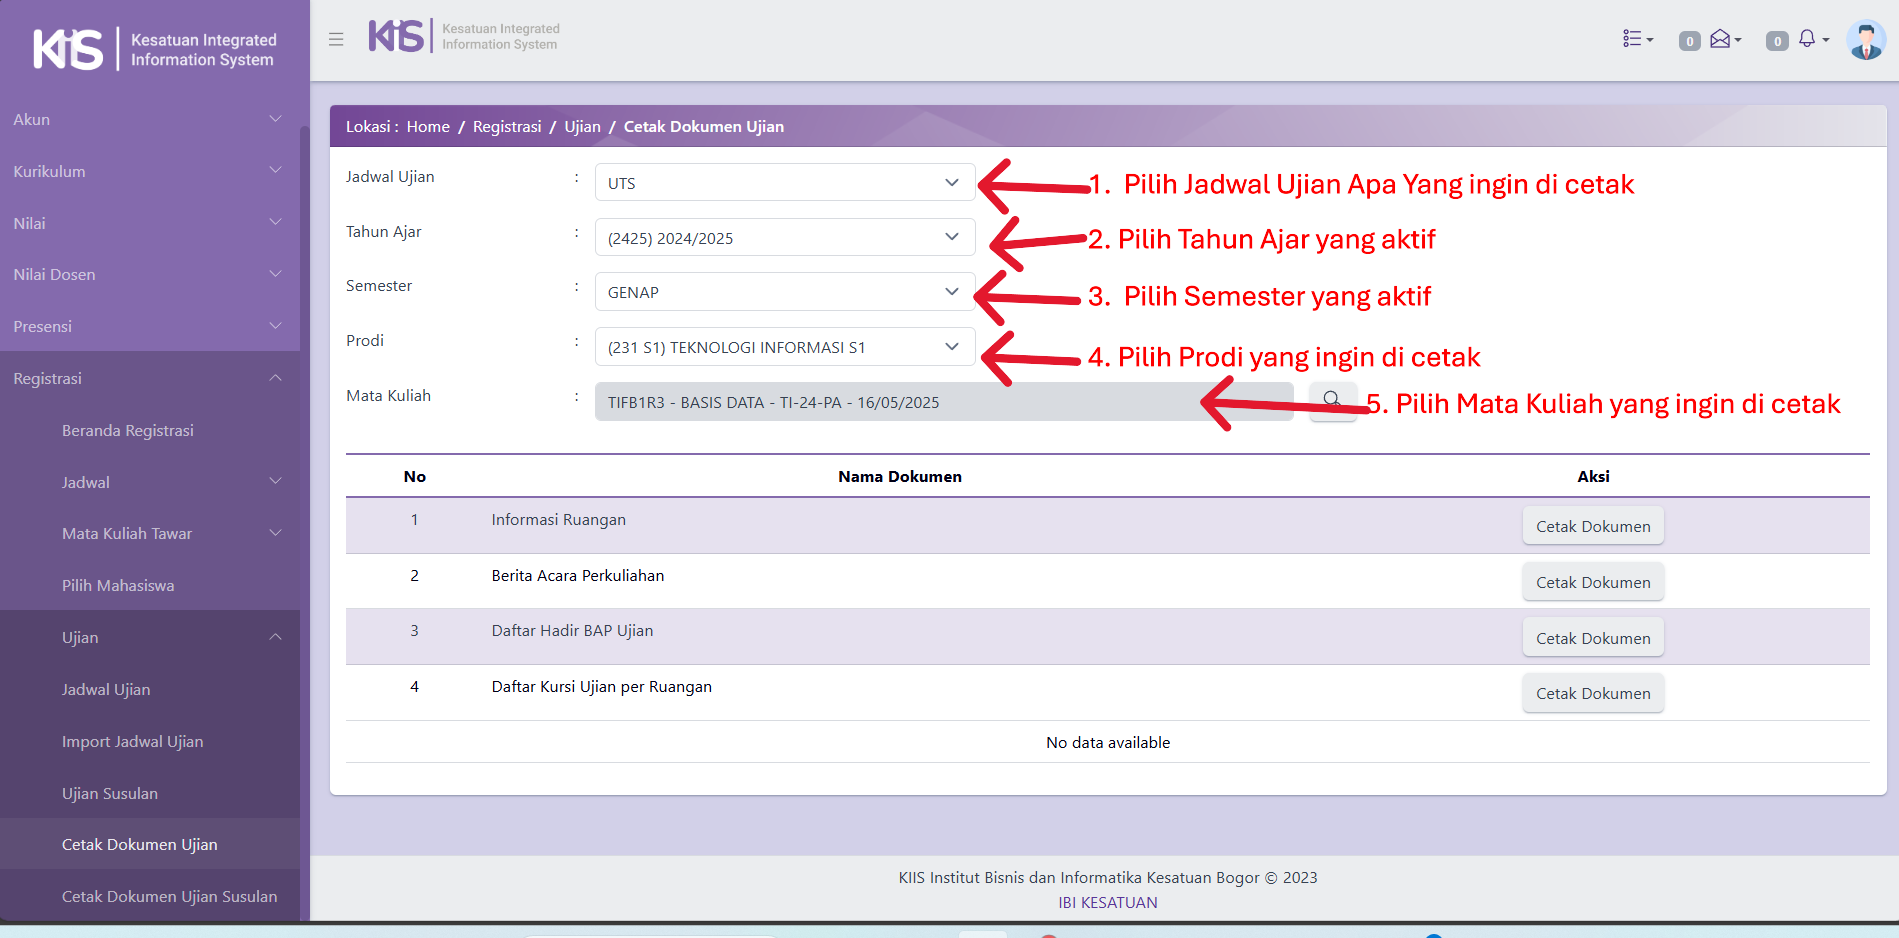Click the KIIS logo in top header
This screenshot has width=1899, height=938.
pos(397,37)
